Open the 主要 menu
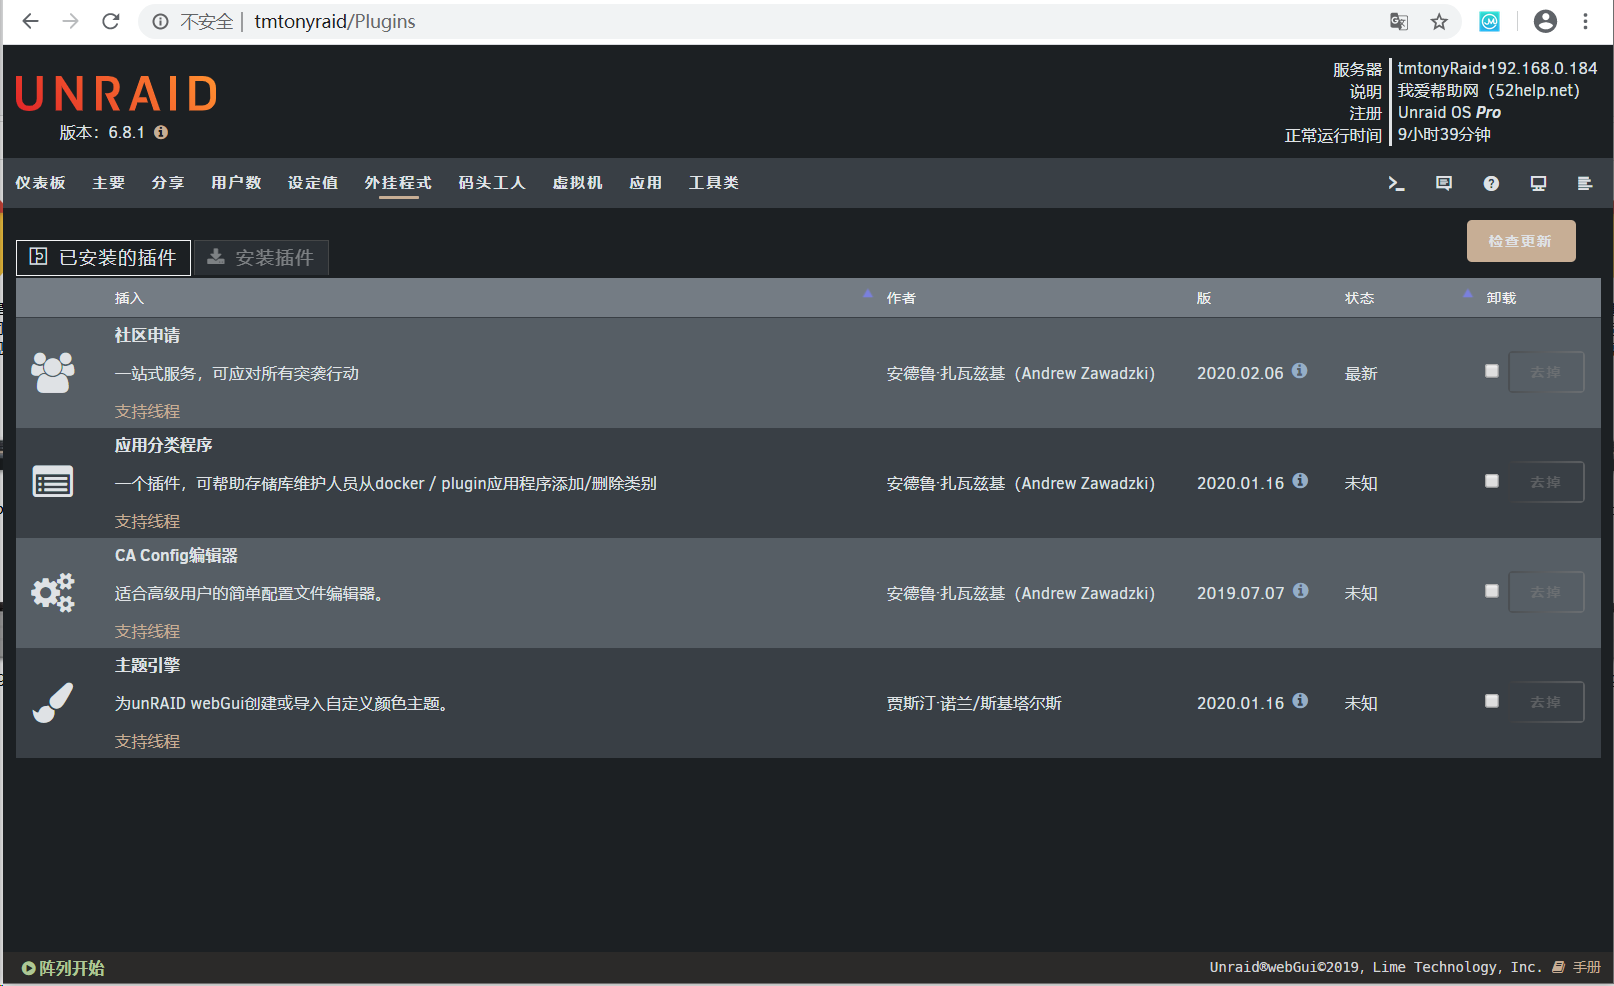This screenshot has width=1614, height=986. pos(108,183)
